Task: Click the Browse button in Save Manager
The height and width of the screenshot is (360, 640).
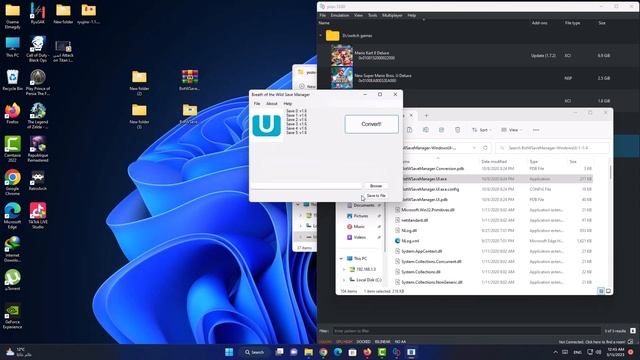Action: pos(376,186)
